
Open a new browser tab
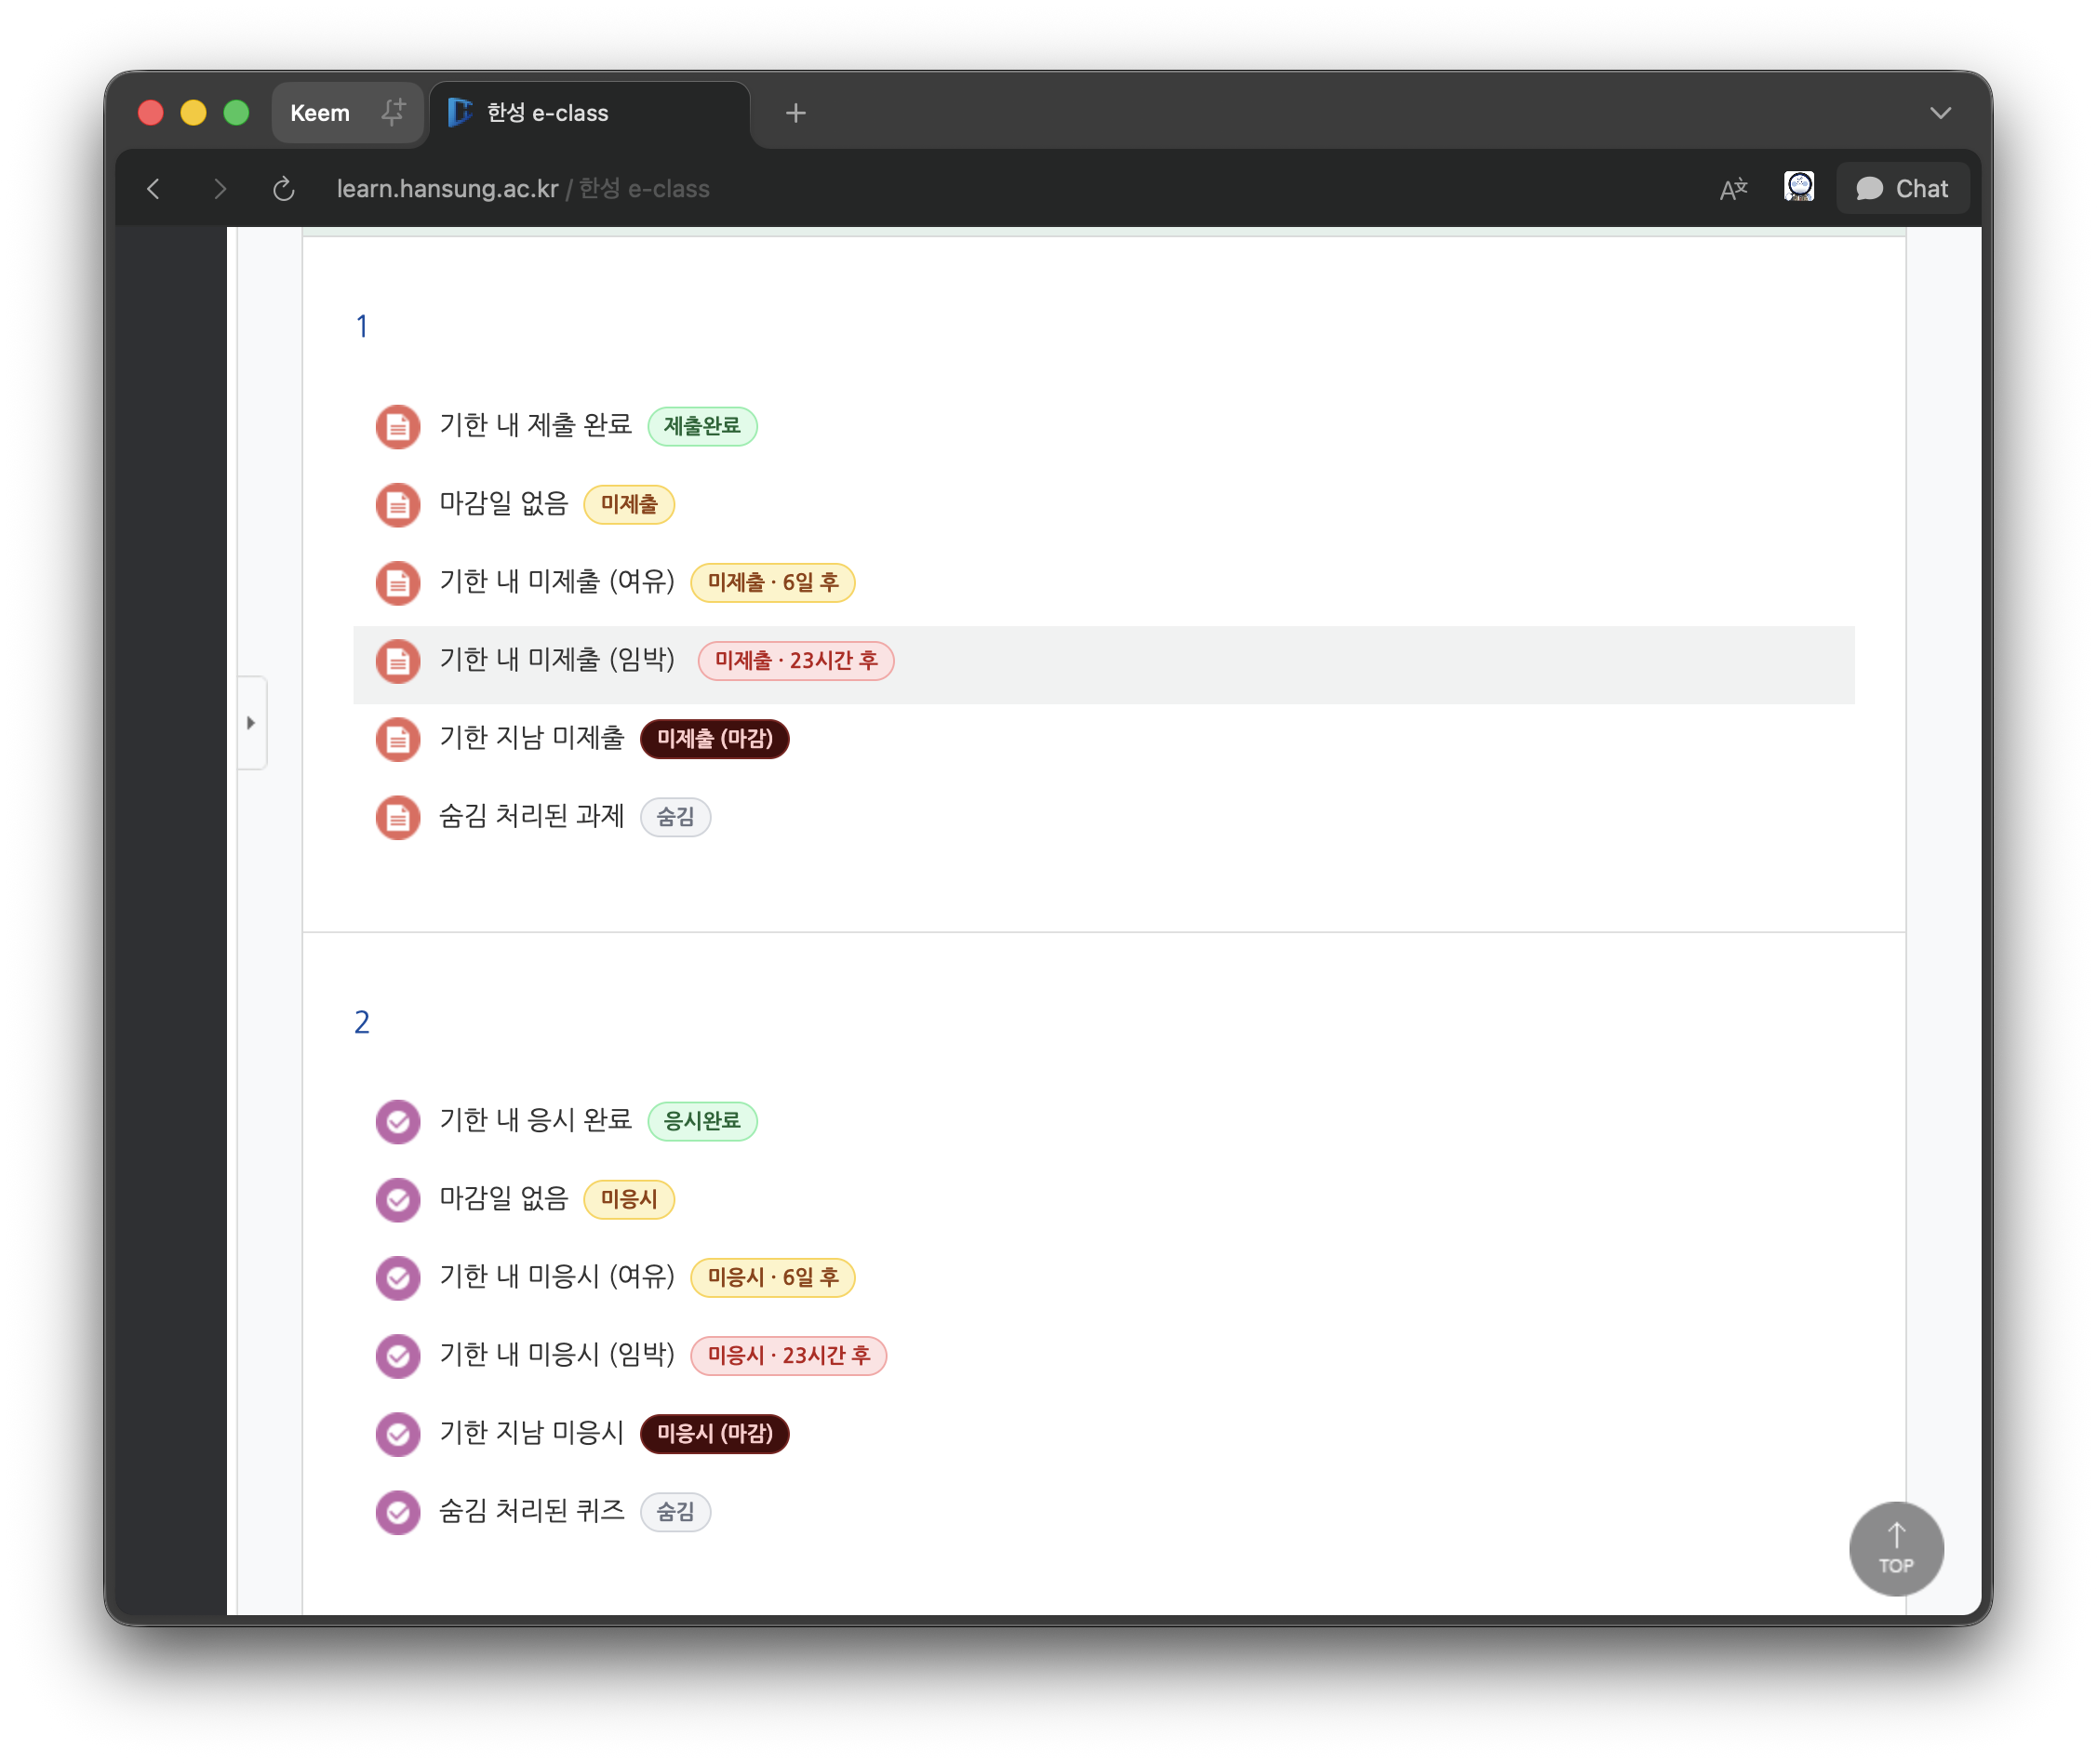795,112
